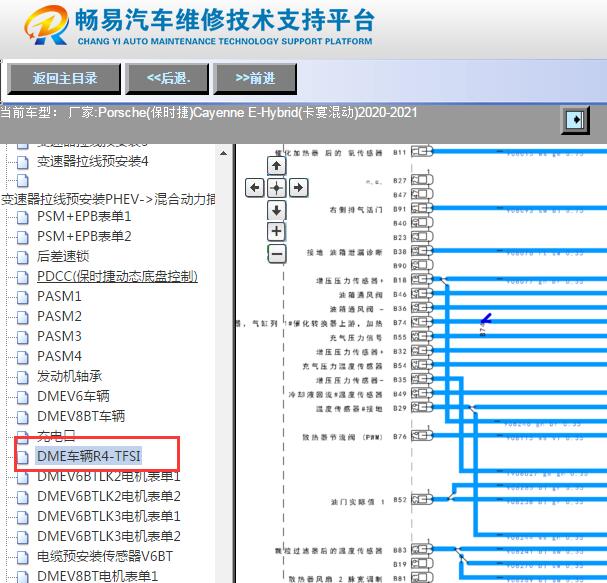Viewport: 607px width, 583px height.
Task: Click connector pin B74 in diagram
Action: (x=422, y=322)
